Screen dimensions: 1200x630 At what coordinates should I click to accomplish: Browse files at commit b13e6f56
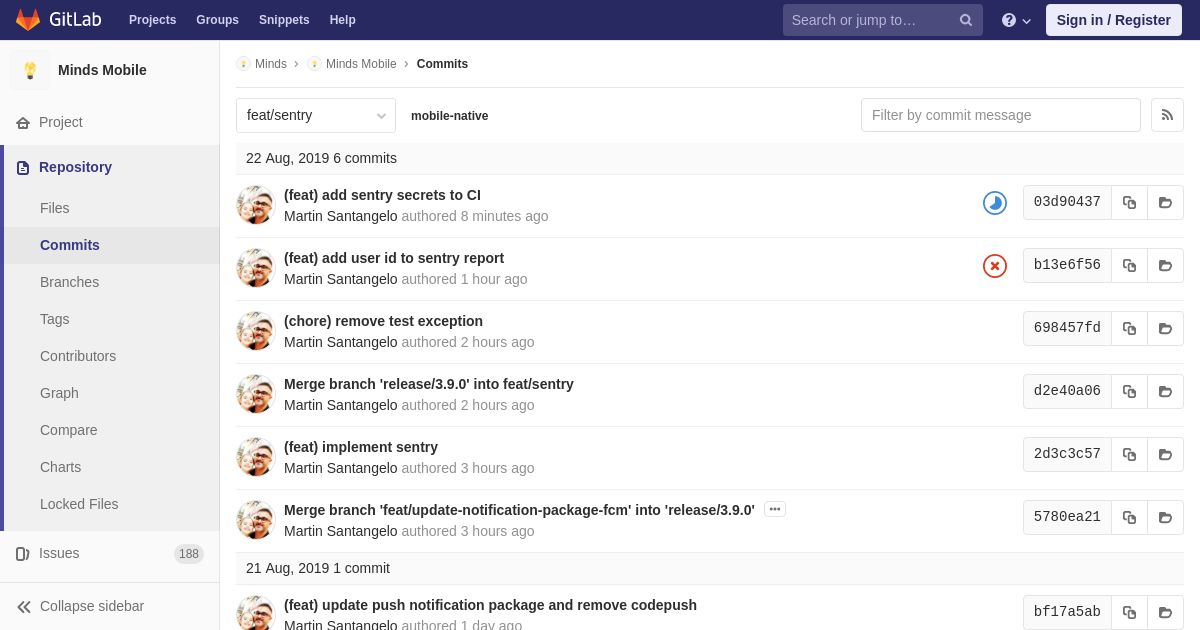[x=1165, y=265]
